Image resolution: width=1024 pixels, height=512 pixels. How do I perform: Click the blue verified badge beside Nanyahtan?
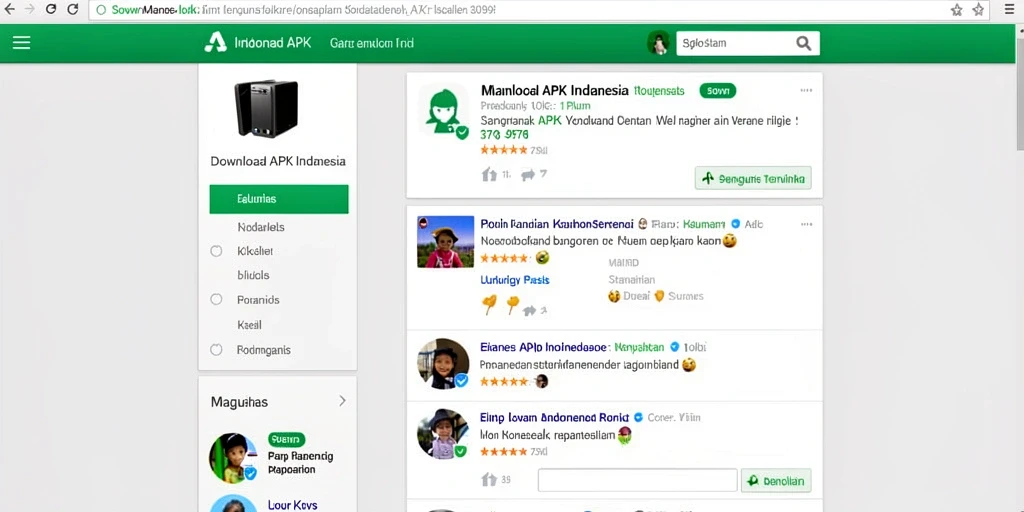(675, 347)
